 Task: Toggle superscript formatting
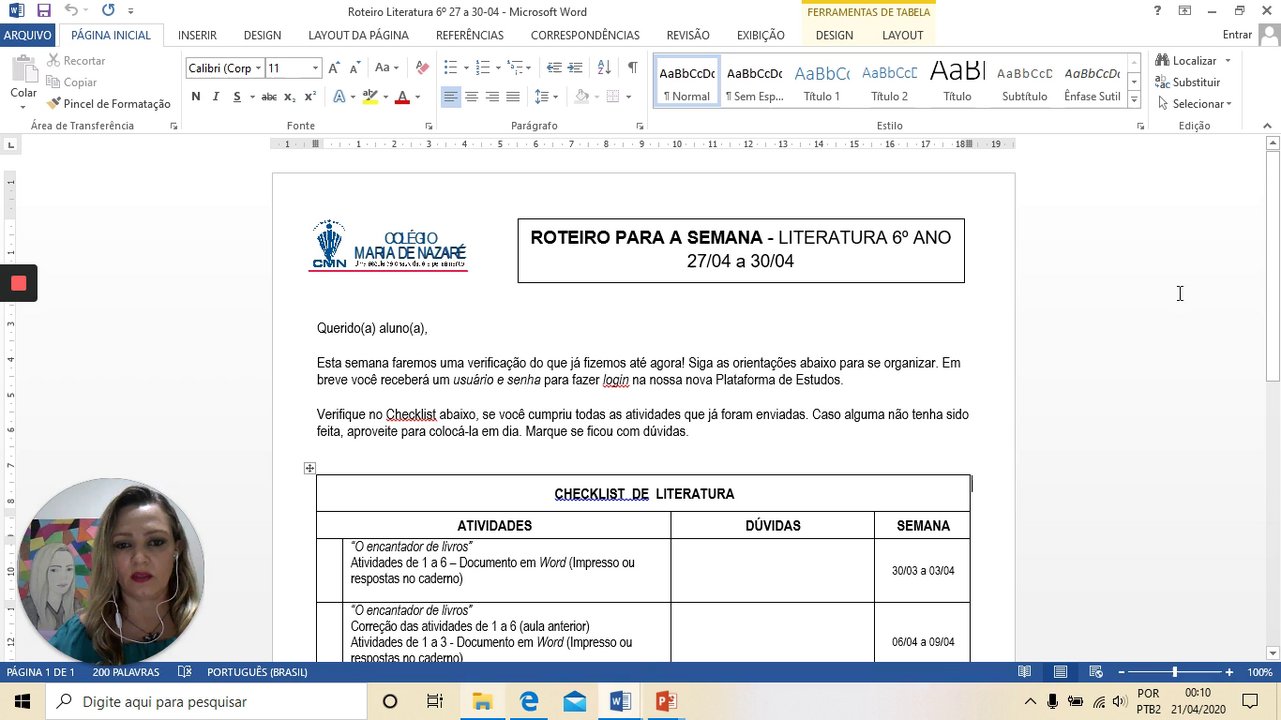click(x=310, y=97)
